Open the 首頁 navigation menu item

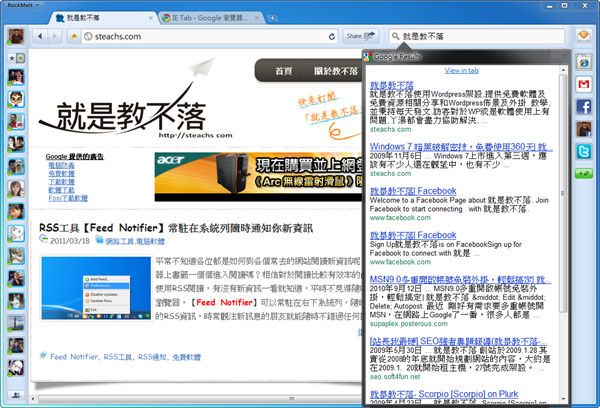(x=283, y=71)
